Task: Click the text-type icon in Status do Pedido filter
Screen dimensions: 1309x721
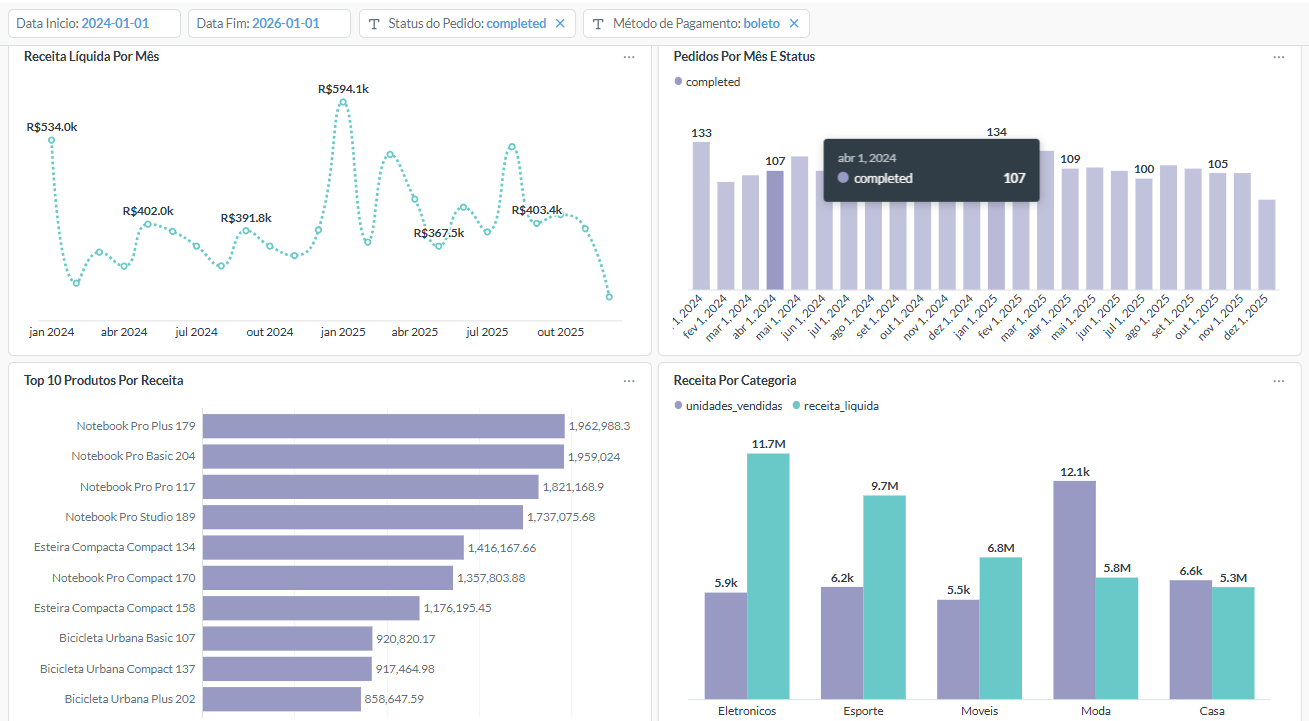Action: pyautogui.click(x=374, y=23)
